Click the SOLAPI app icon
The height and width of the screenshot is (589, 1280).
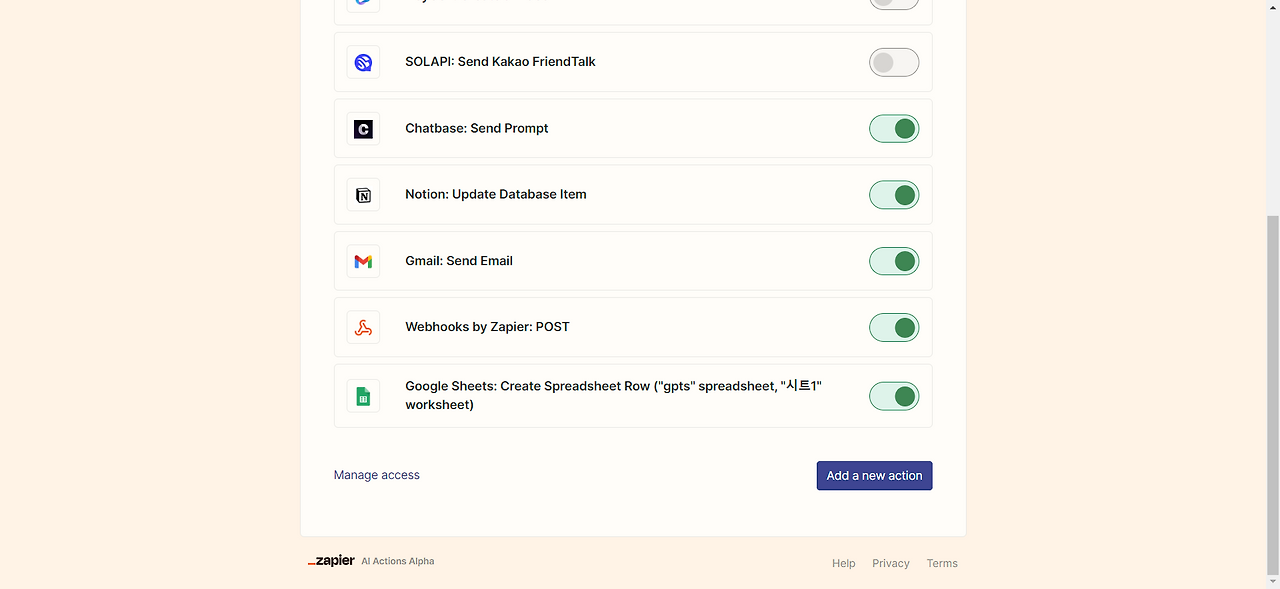[363, 61]
